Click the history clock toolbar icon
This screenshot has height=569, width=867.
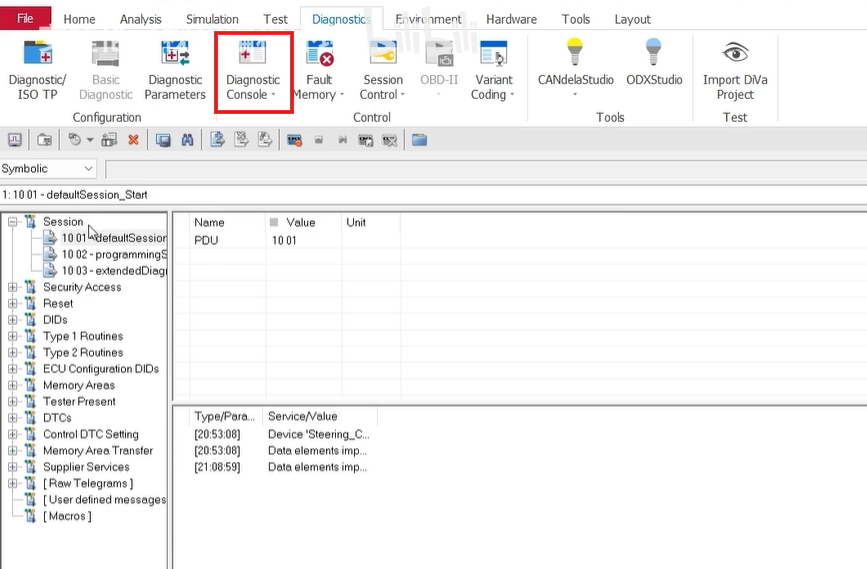click(75, 139)
